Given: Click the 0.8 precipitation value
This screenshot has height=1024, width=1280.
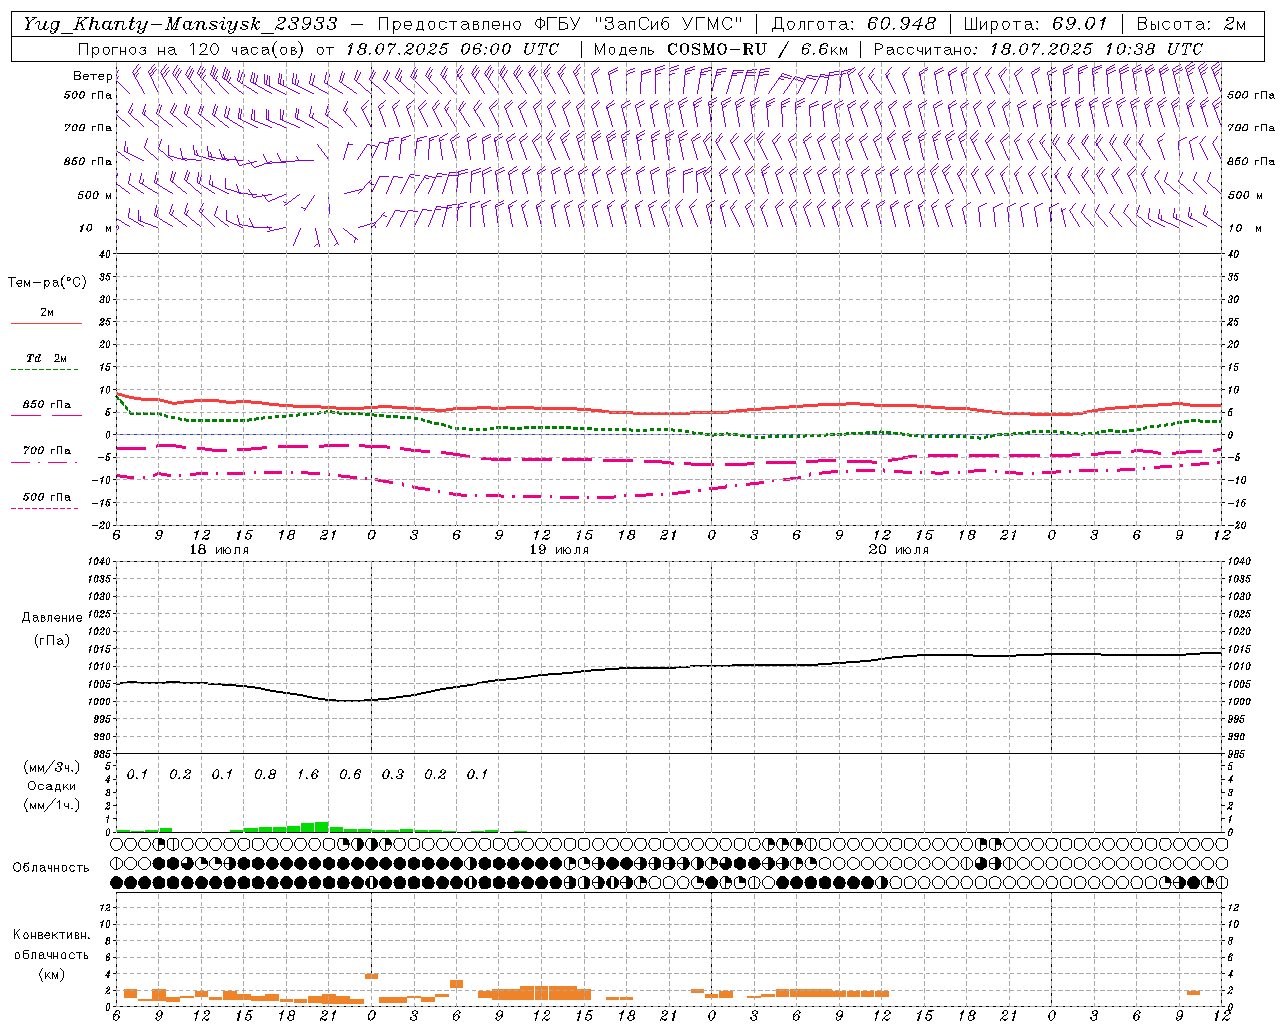Looking at the screenshot, I should coord(265,775).
